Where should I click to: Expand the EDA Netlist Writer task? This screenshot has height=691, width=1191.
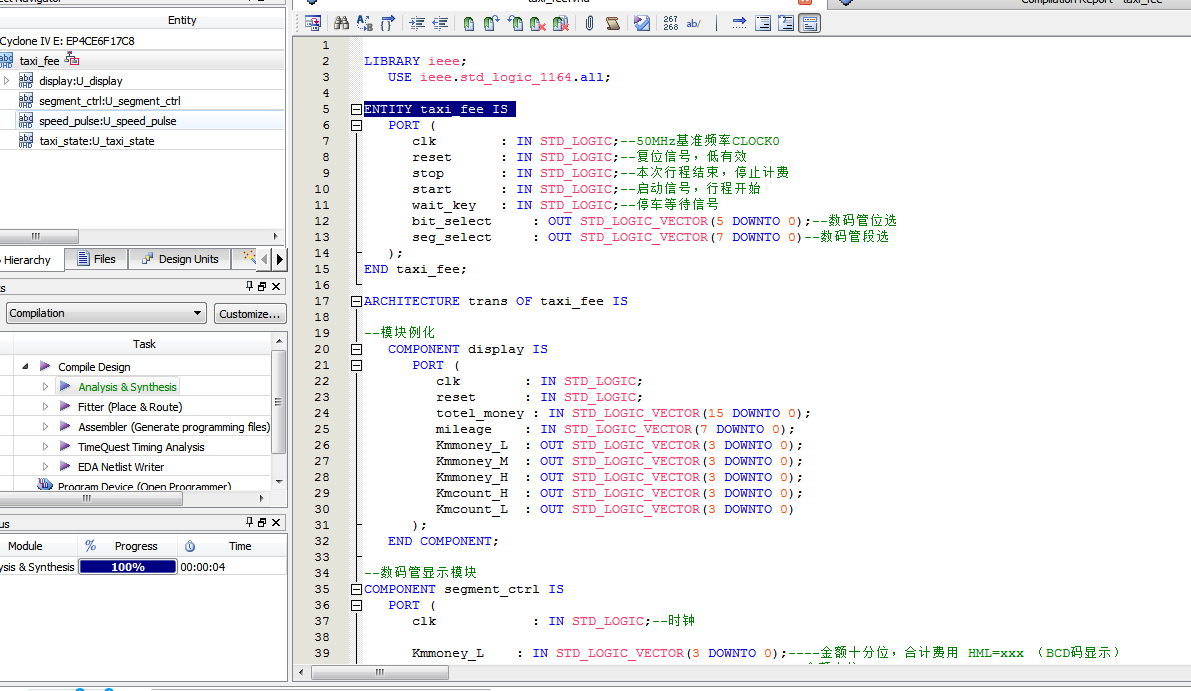tap(45, 466)
